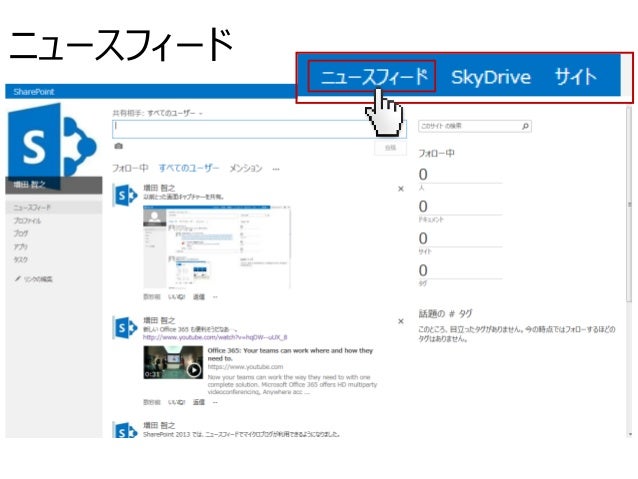638x479 pixels.
Task: Play the Office 365 video thumbnail
Action: click(x=173, y=362)
